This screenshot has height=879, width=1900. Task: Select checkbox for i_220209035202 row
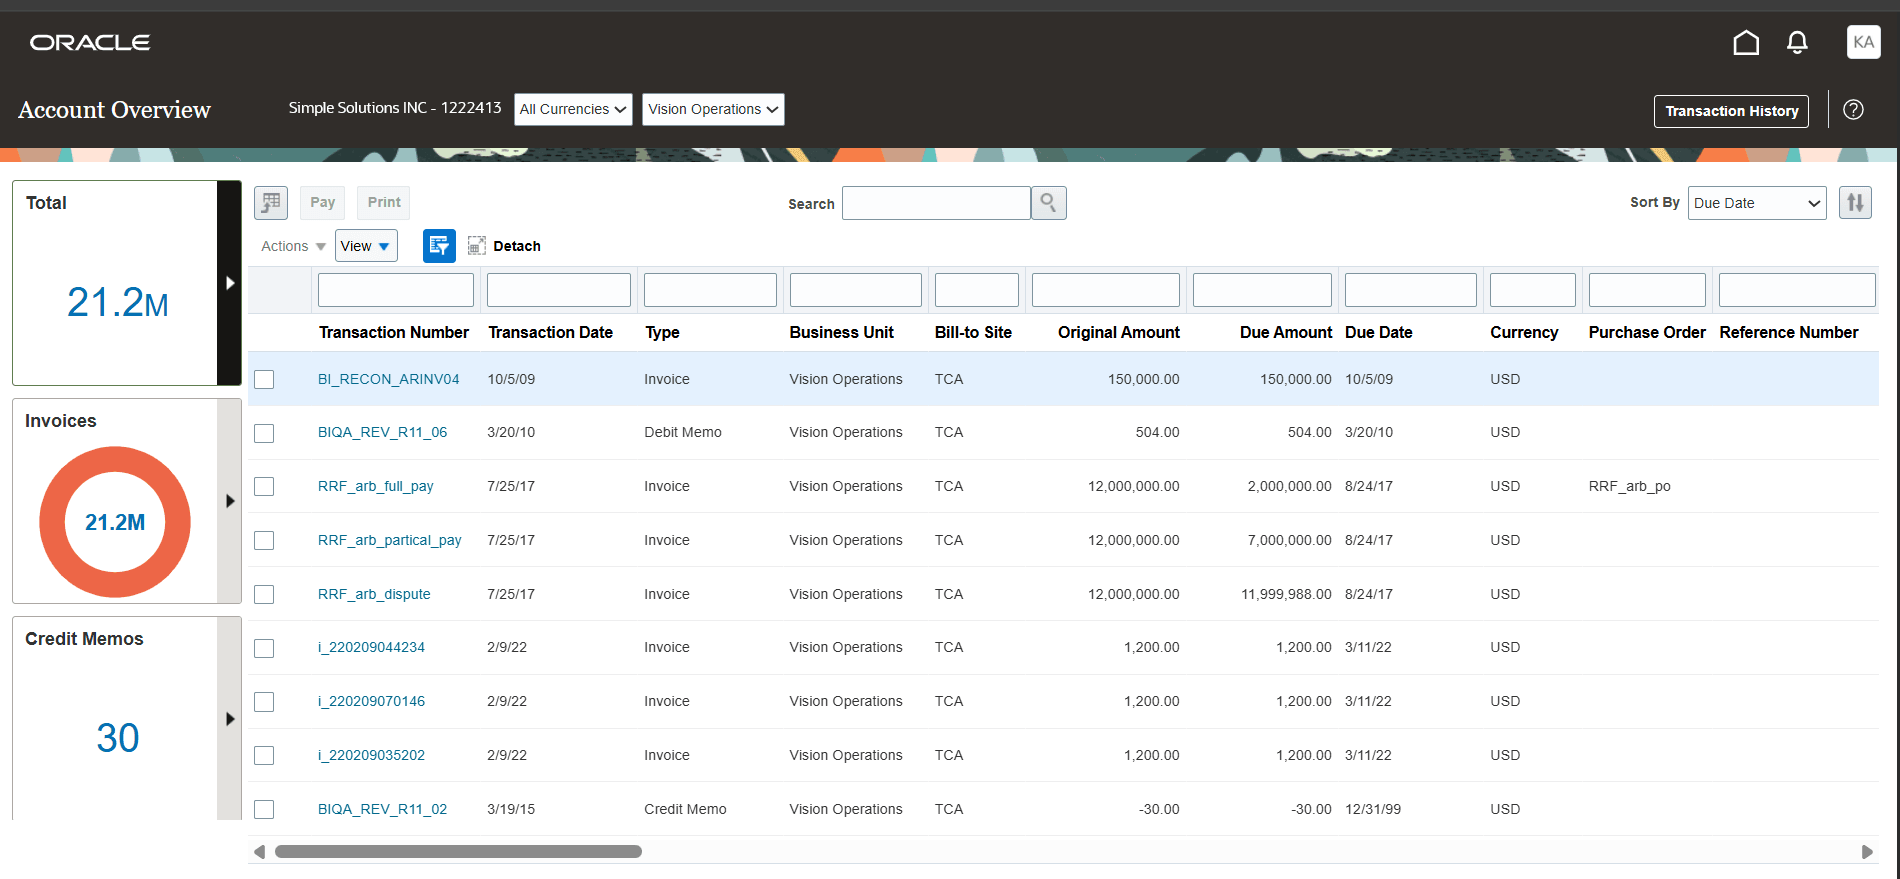(x=264, y=755)
